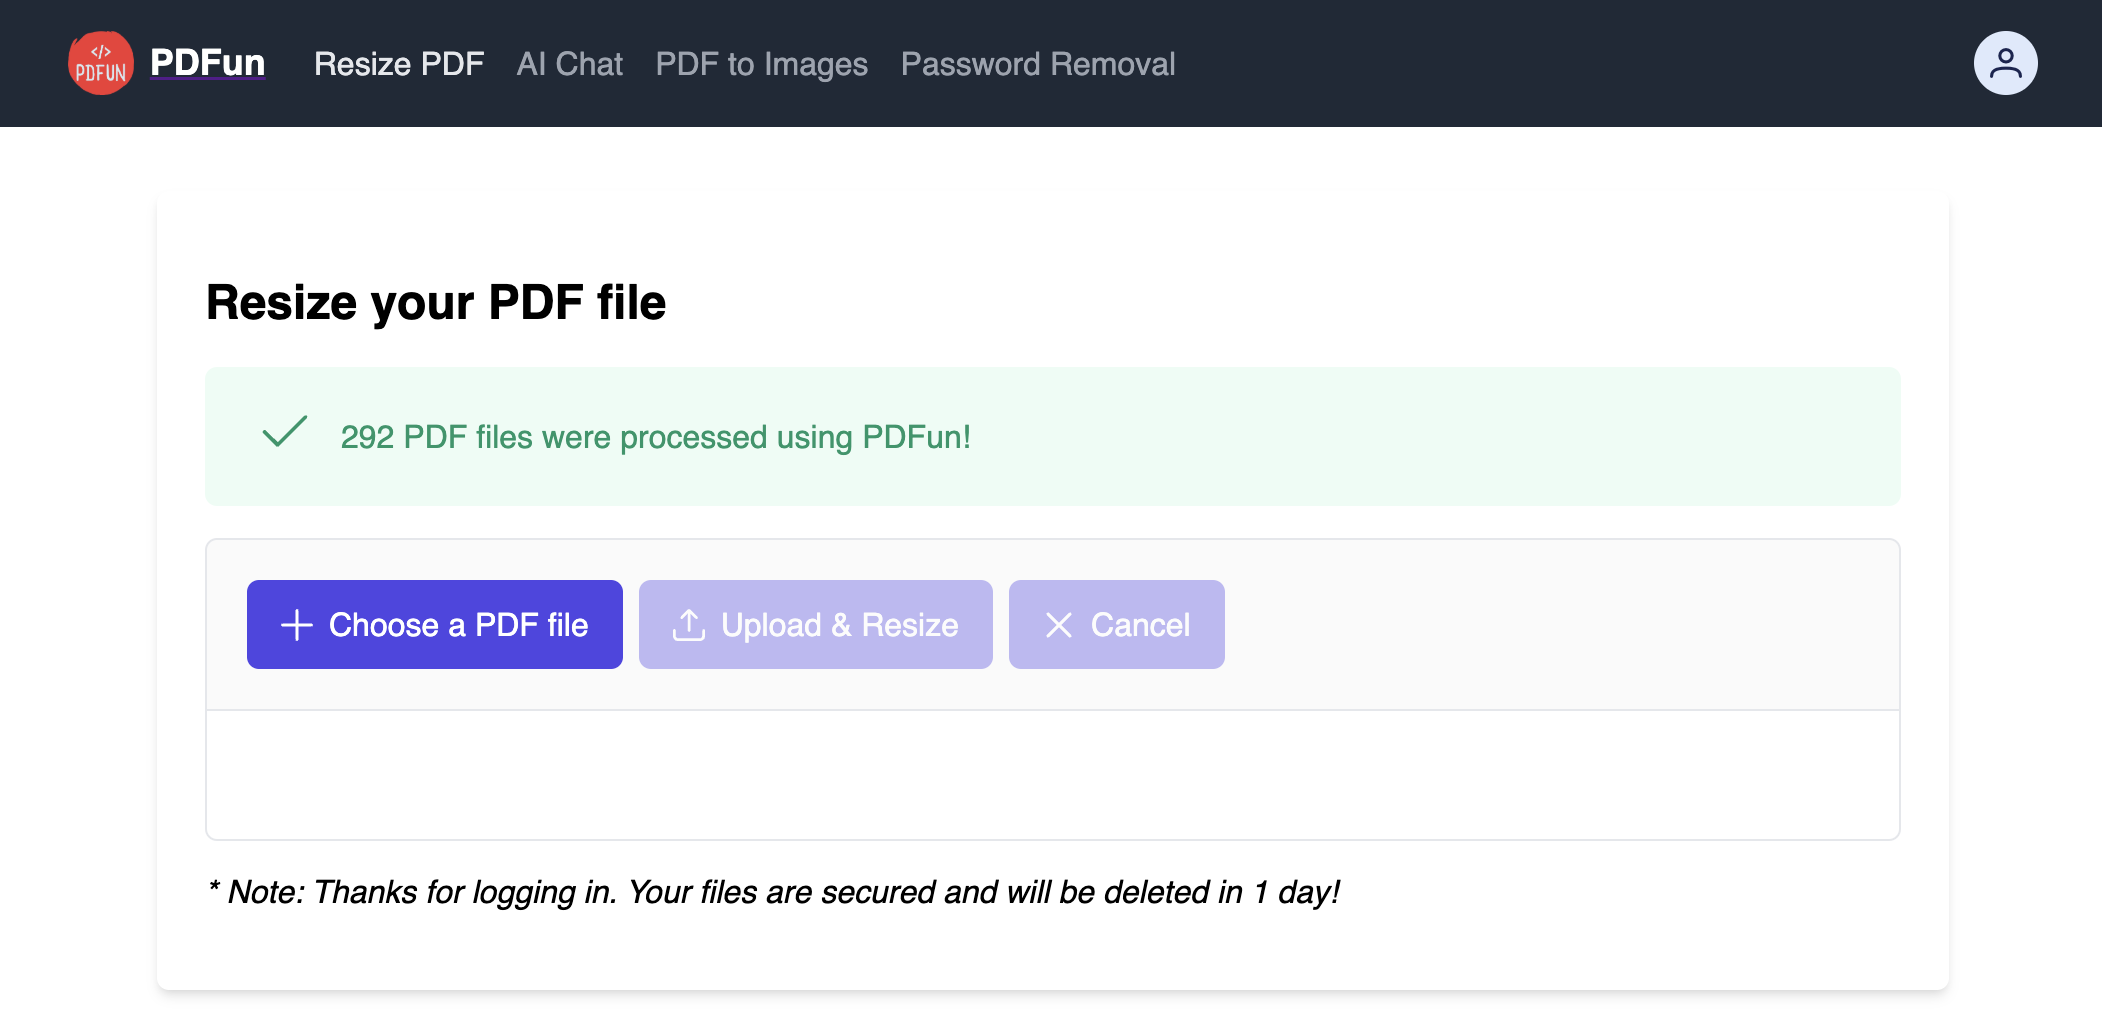Click the code-style glyph inside the PDFun badge

99,50
